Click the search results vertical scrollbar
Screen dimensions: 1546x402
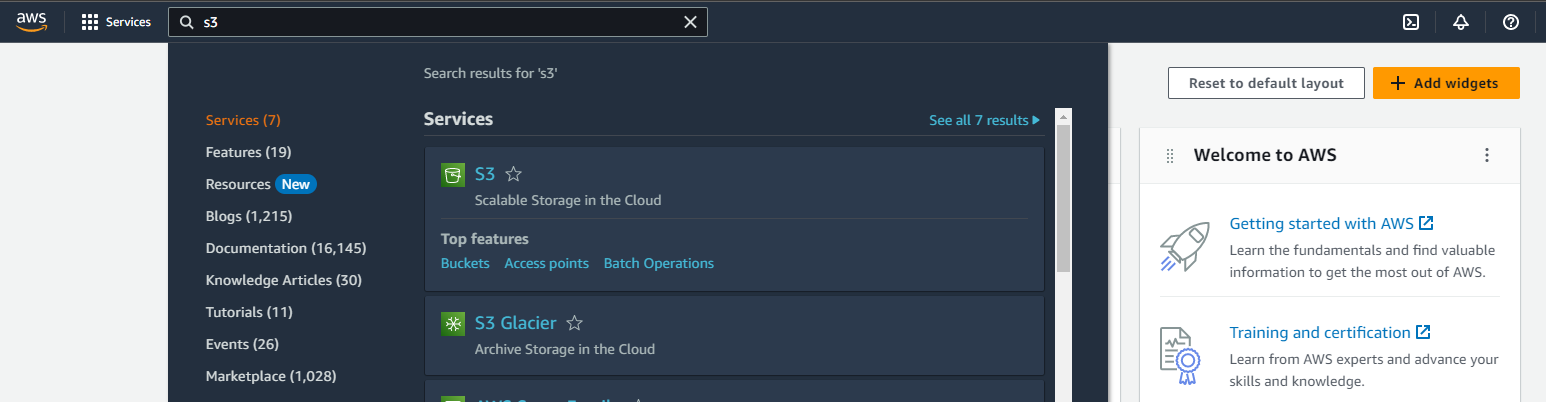tap(1064, 200)
